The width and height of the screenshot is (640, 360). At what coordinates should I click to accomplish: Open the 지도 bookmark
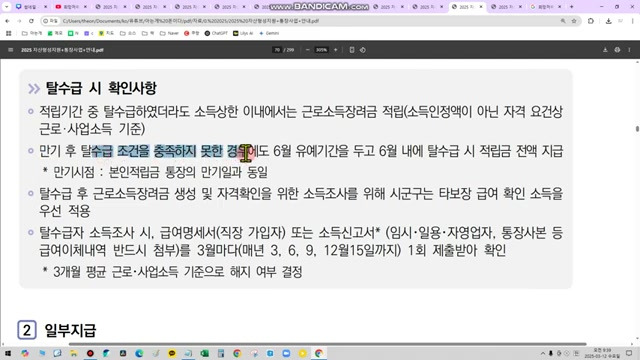pos(107,33)
